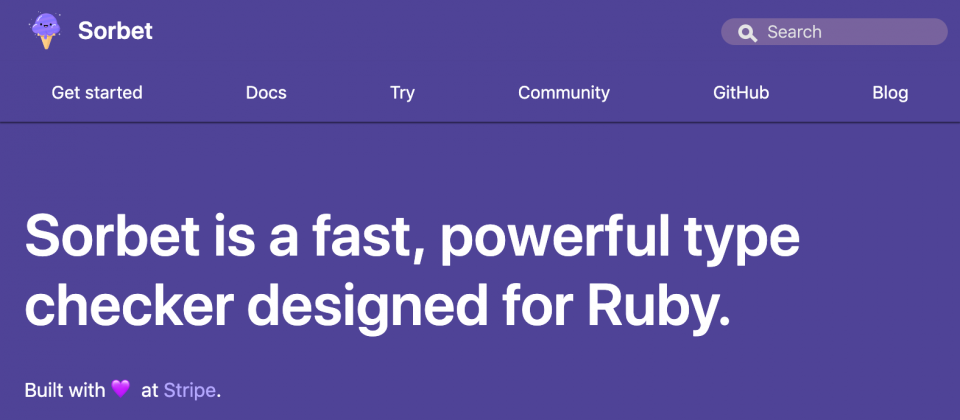Viewport: 960px width, 420px height.
Task: Click the word Ruby in the headline
Action: coord(651,305)
